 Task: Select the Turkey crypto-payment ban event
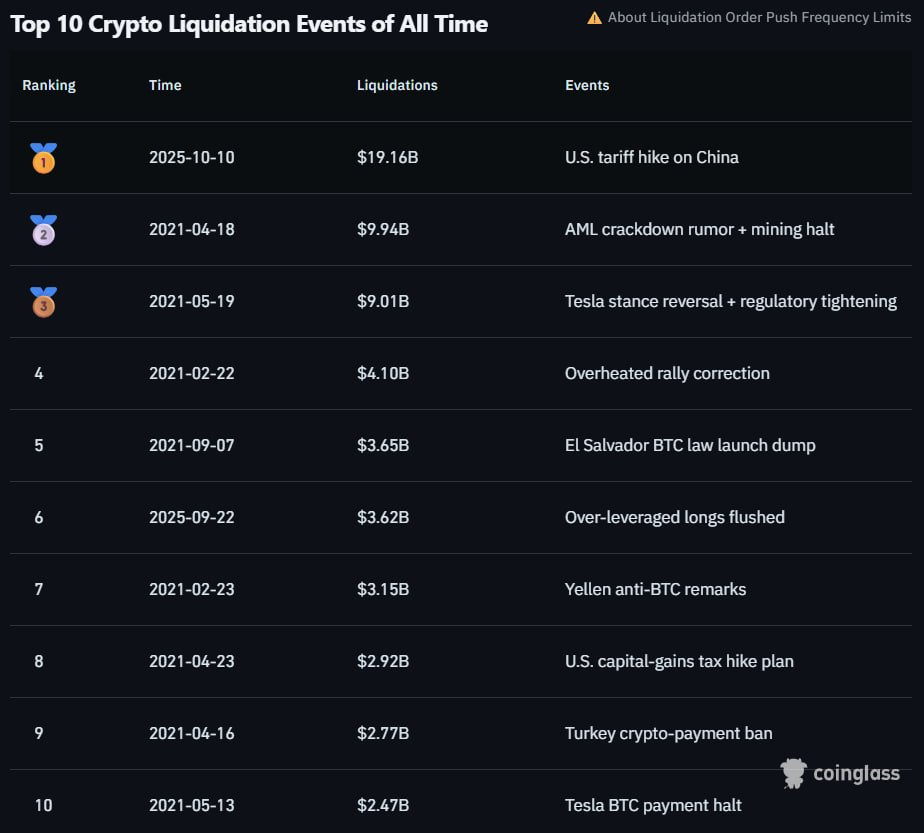point(668,733)
